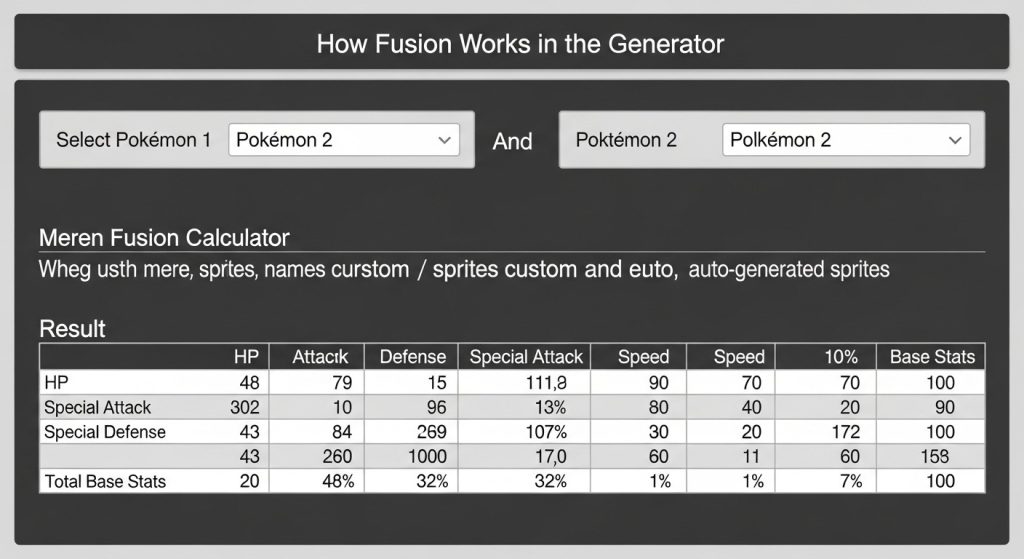Click the Select Pokémon 1 label
The width and height of the screenshot is (1024, 559).
(133, 140)
